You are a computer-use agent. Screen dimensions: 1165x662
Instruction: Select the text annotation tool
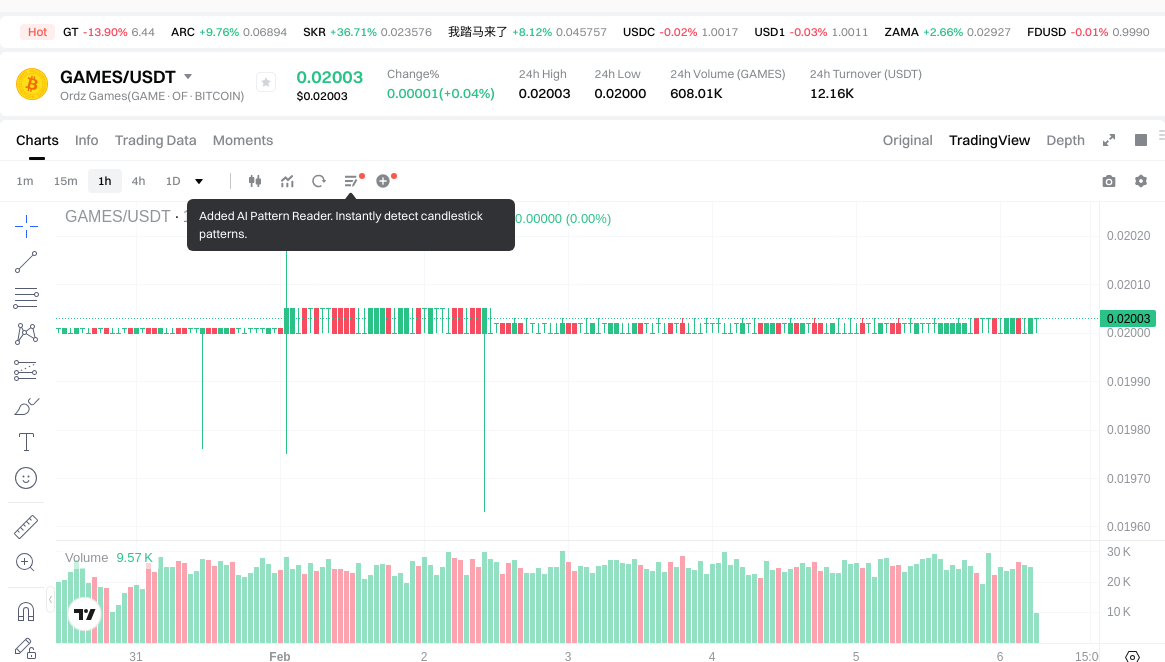coord(26,442)
